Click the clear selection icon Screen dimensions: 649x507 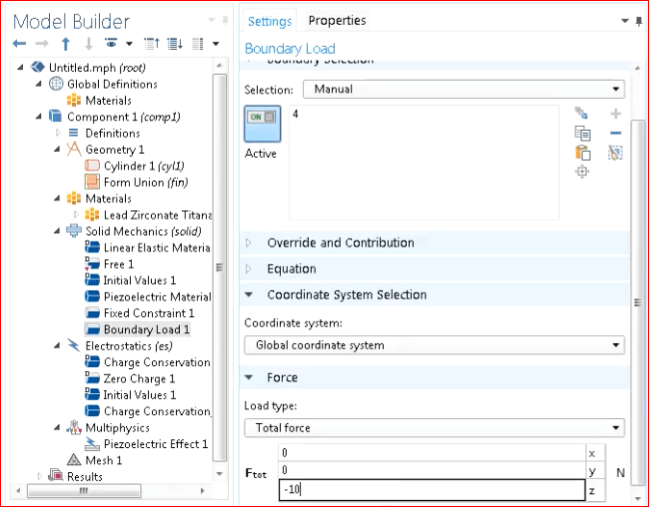click(x=615, y=153)
